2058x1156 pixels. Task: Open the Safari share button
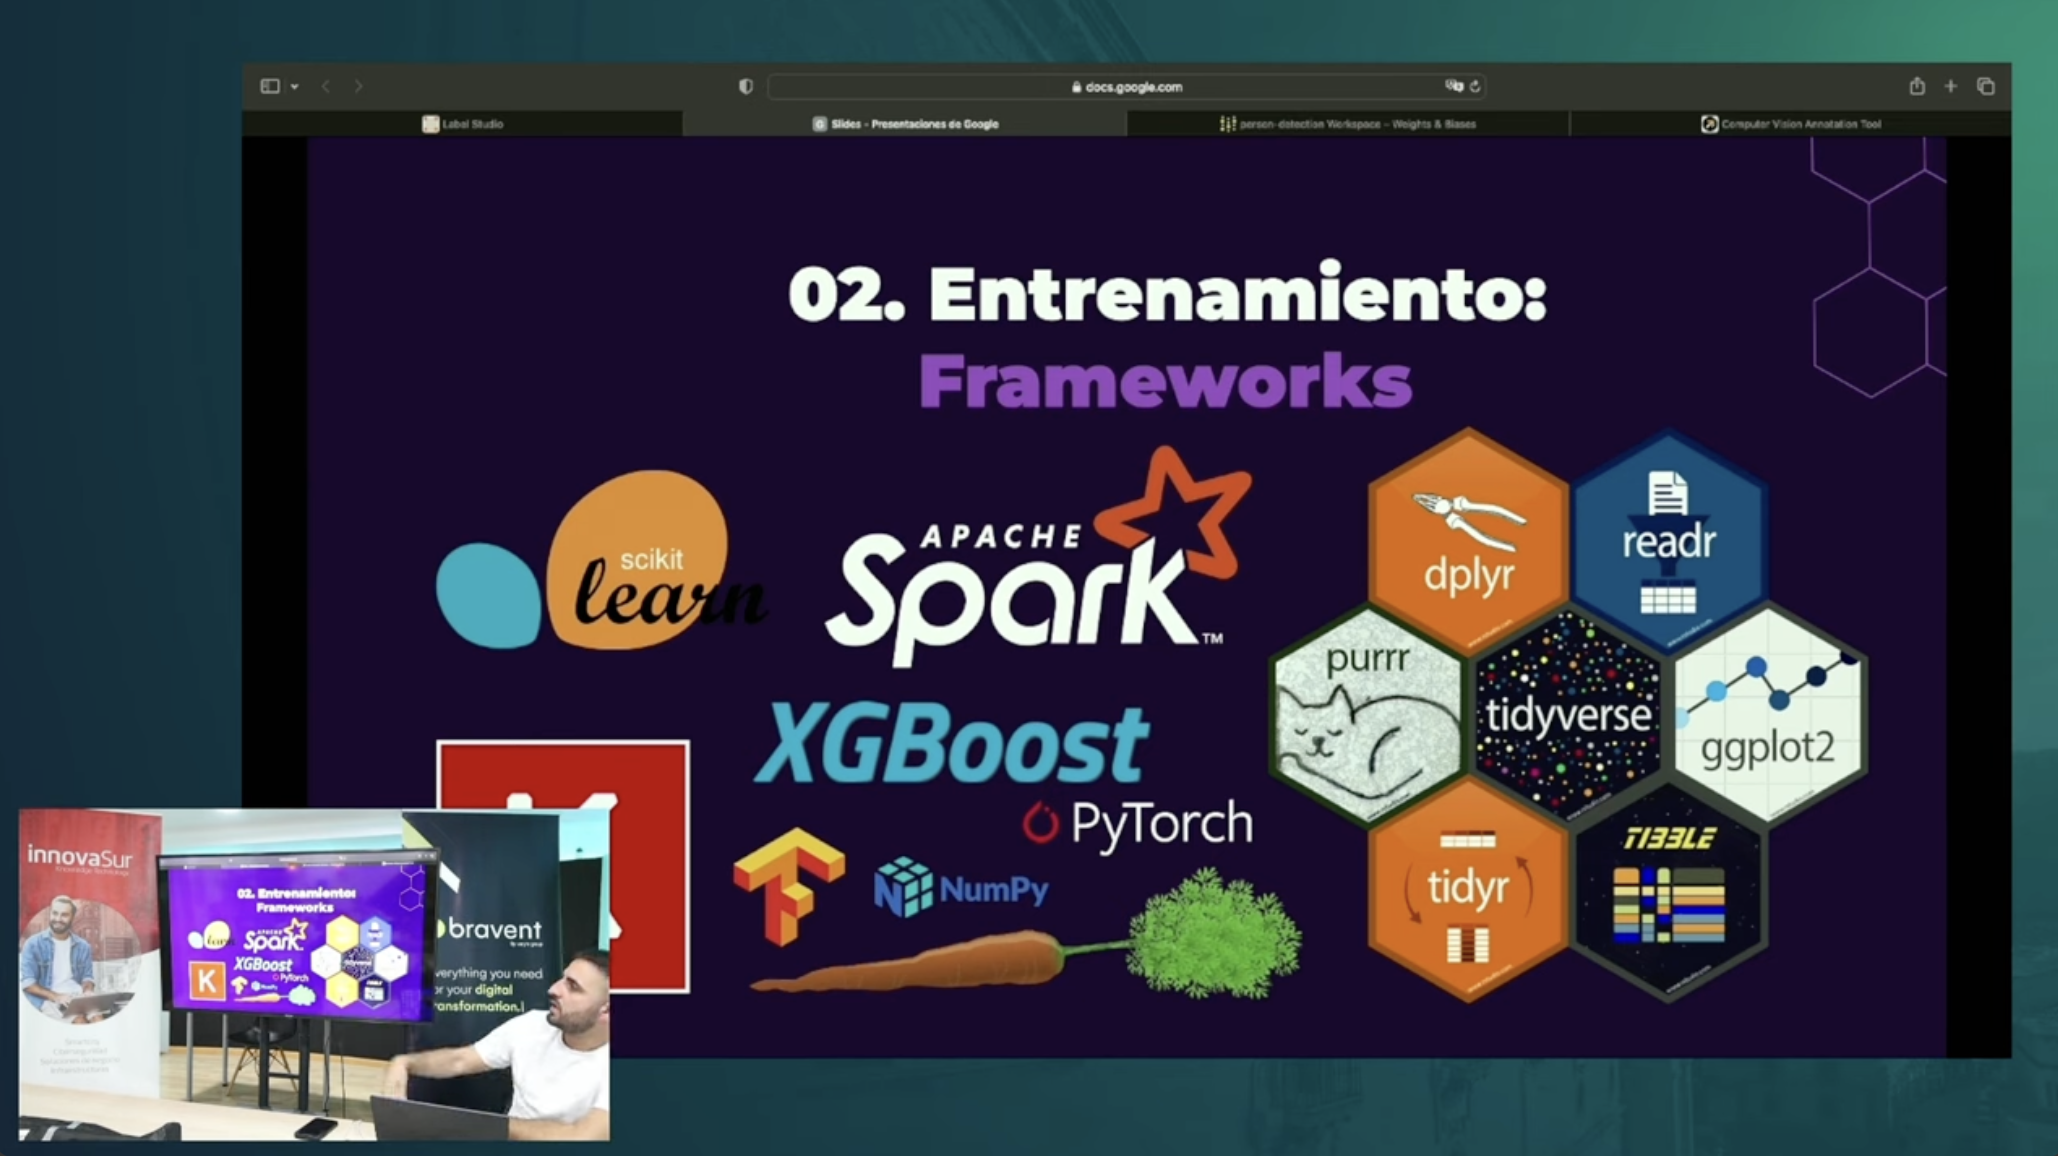[x=1916, y=87]
